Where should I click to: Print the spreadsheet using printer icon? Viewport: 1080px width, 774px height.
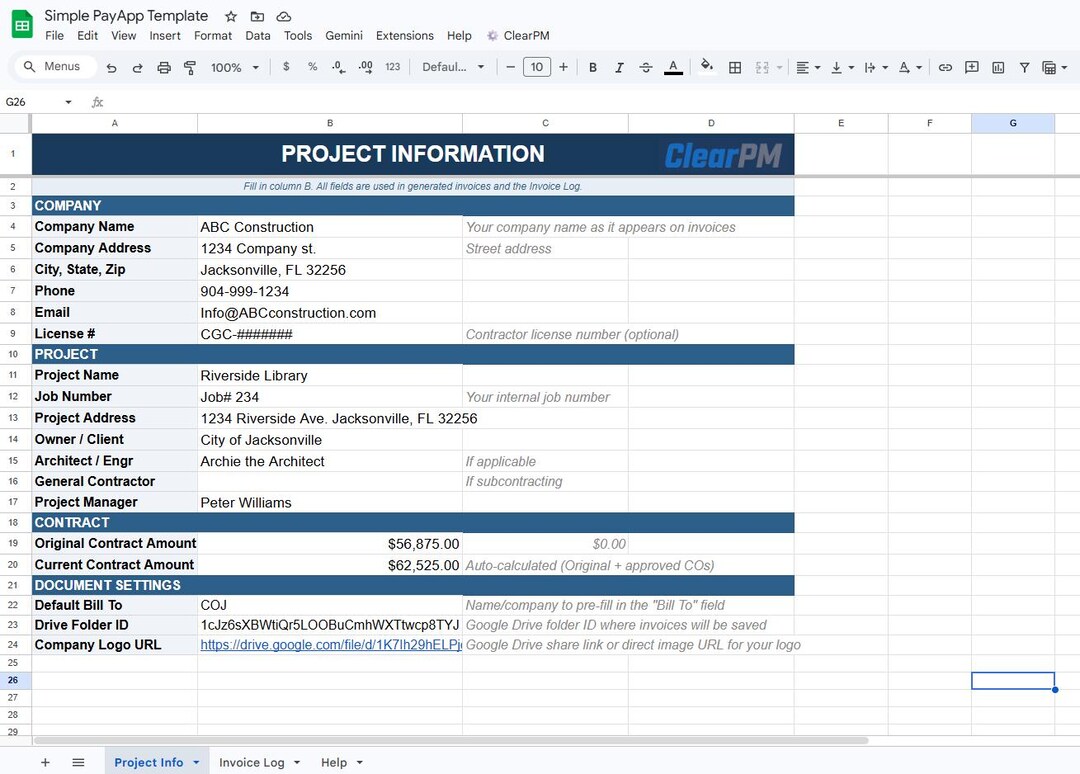click(164, 67)
